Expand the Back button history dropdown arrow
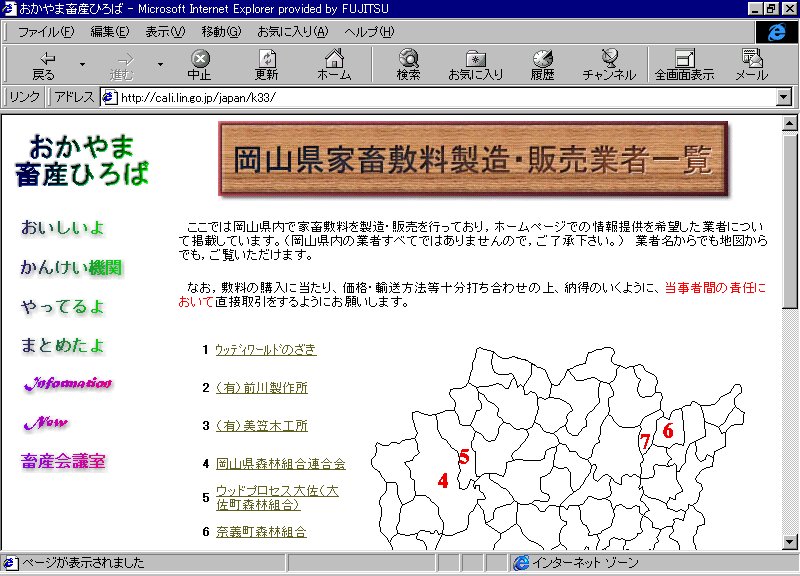Viewport: 800px width, 576px height. pyautogui.click(x=82, y=65)
